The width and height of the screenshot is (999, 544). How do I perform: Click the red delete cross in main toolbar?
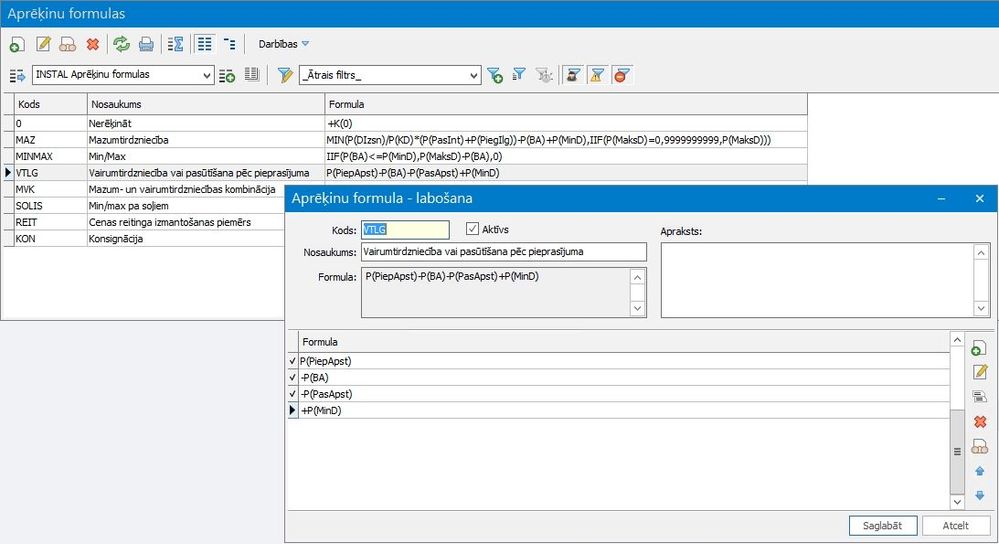coord(93,44)
